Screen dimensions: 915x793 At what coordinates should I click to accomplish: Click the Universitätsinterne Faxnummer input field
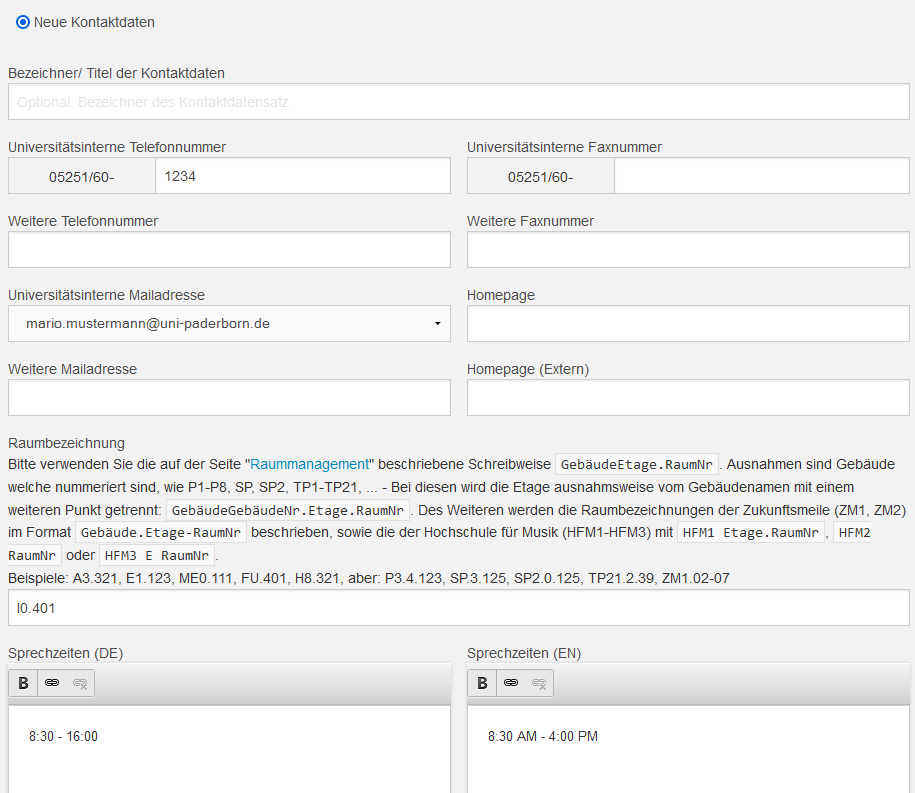(761, 176)
